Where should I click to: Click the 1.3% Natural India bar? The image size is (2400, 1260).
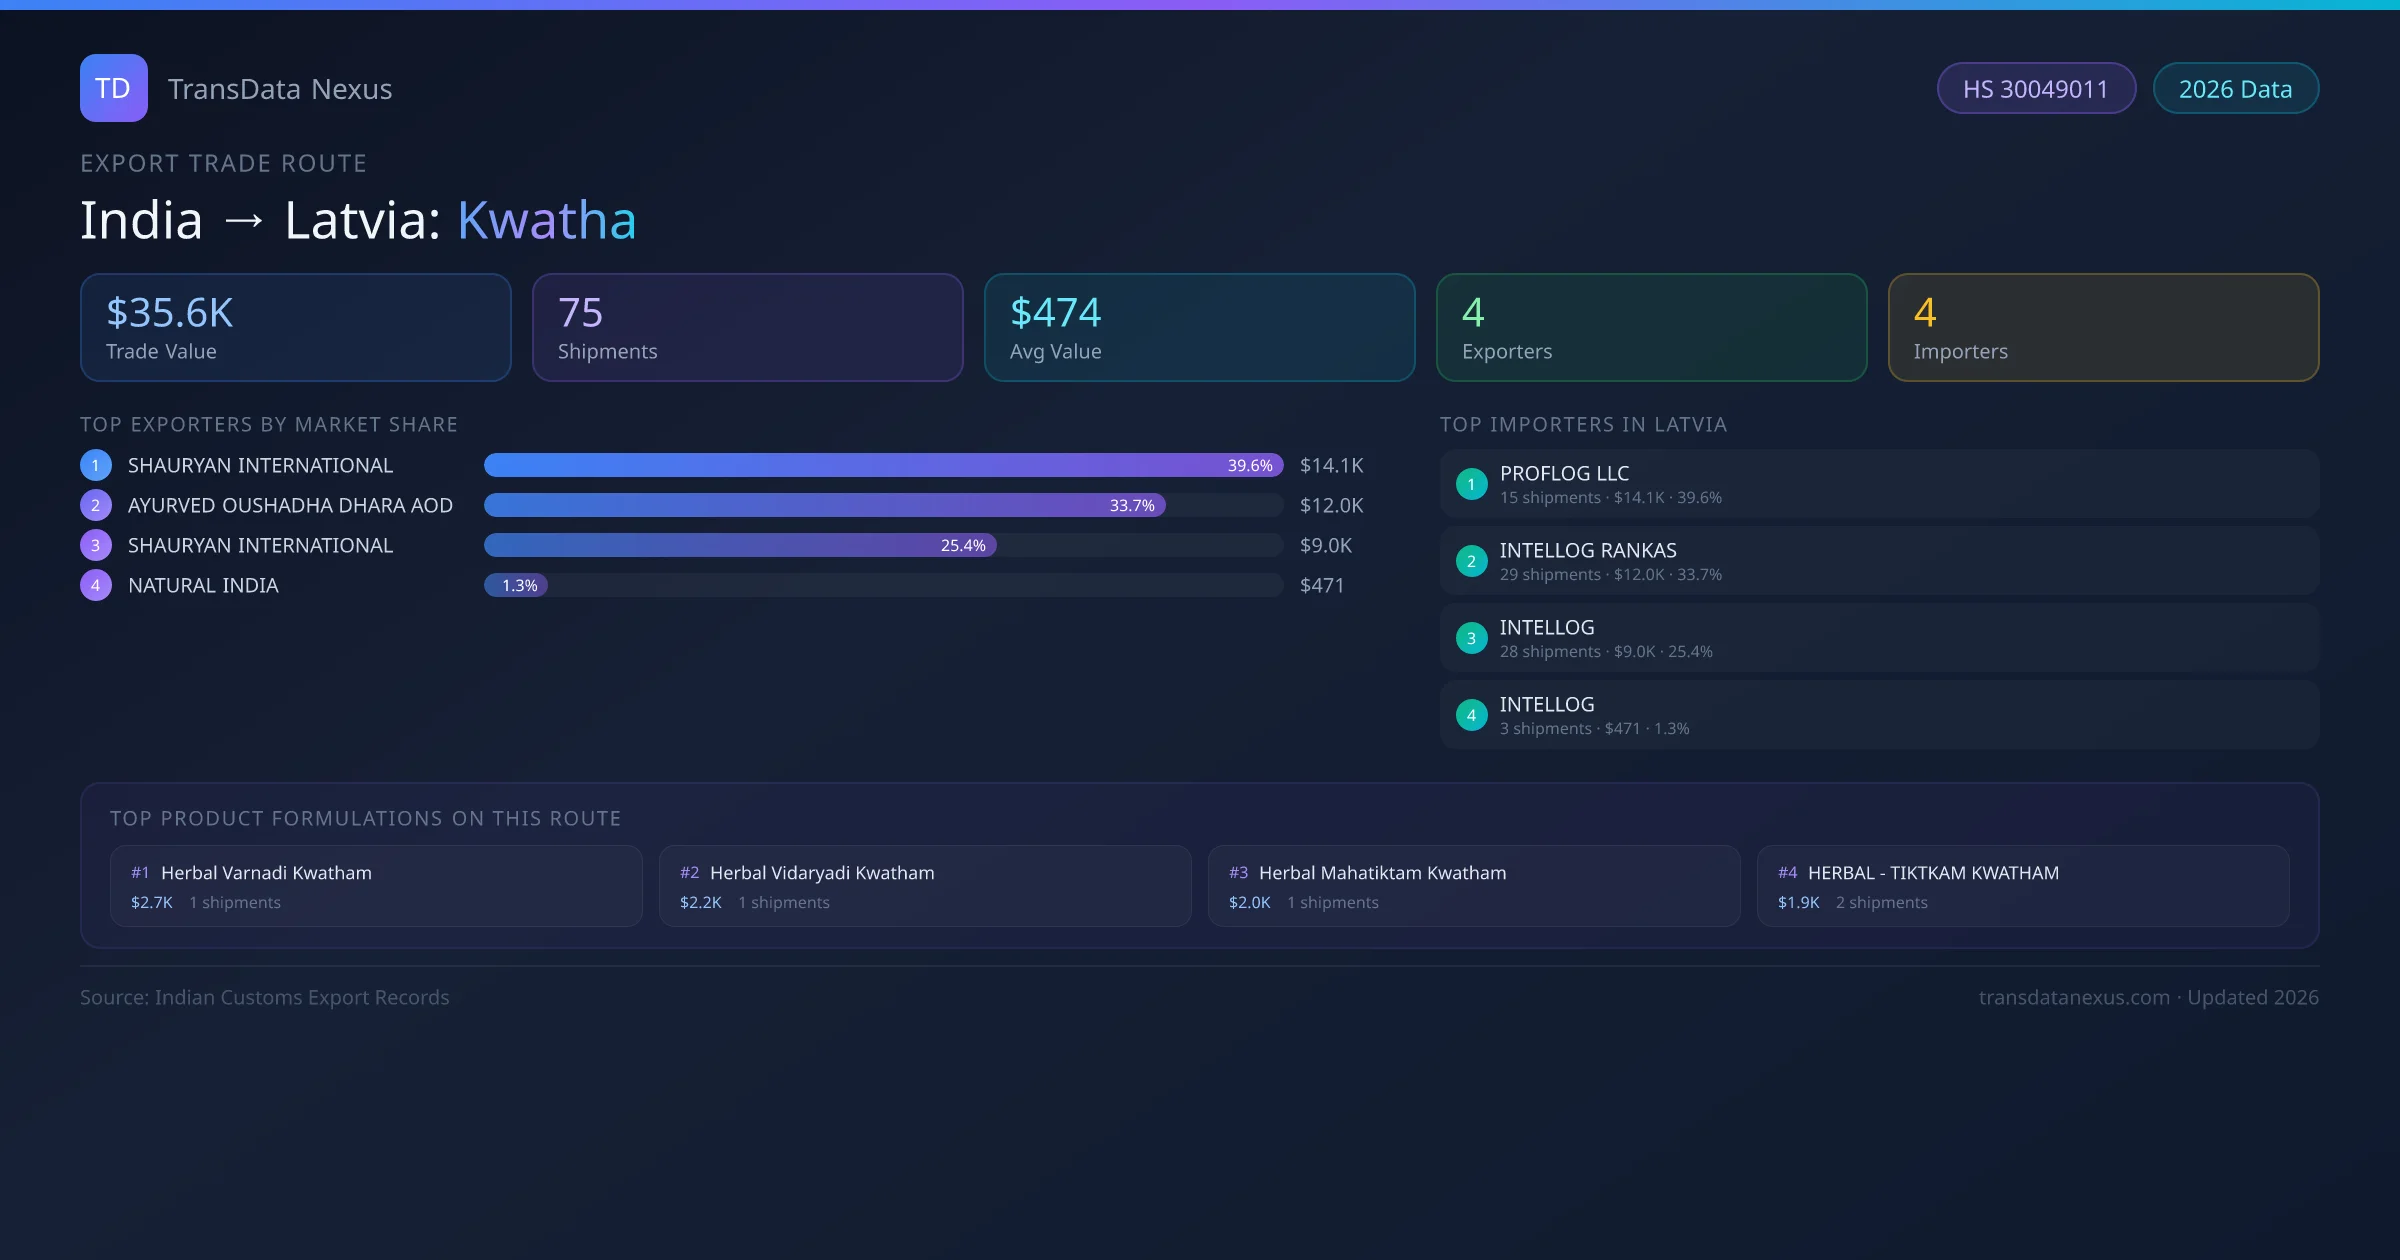tap(516, 585)
